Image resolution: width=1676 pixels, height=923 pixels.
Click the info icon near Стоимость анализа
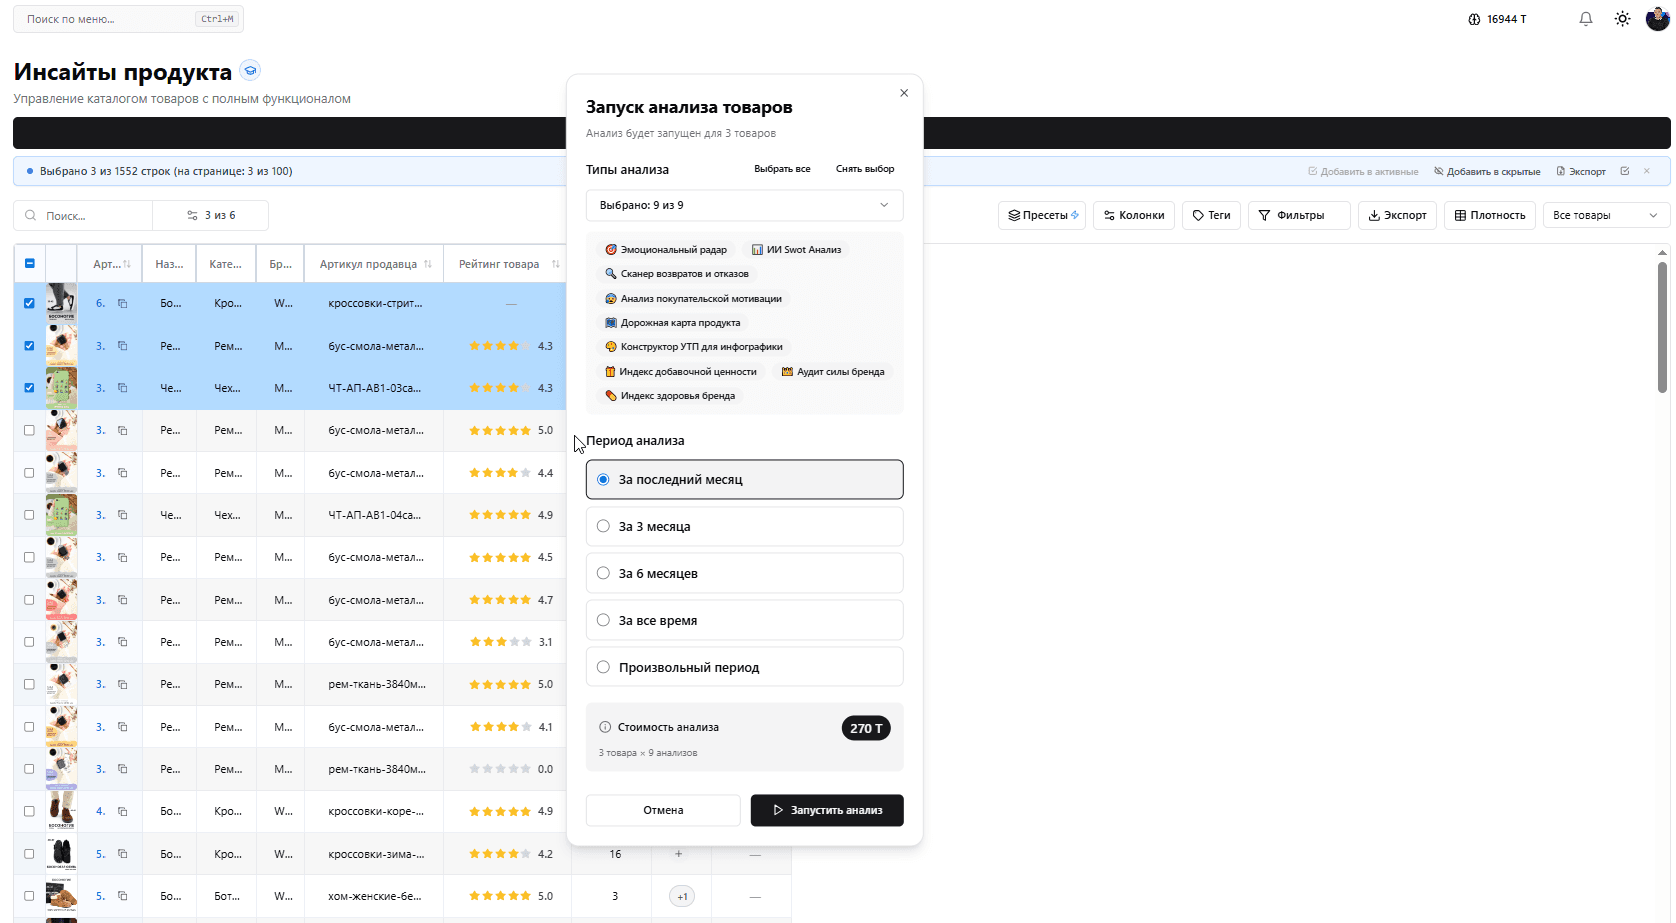(605, 727)
